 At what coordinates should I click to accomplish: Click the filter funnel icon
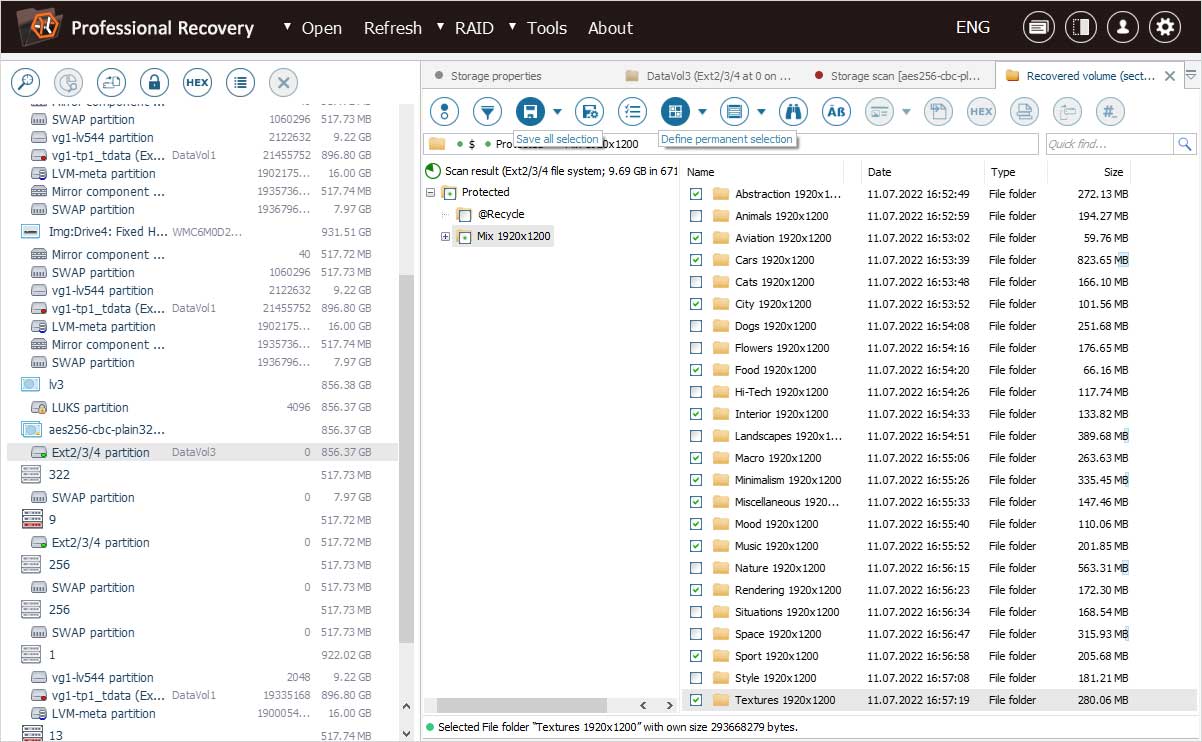click(x=487, y=111)
